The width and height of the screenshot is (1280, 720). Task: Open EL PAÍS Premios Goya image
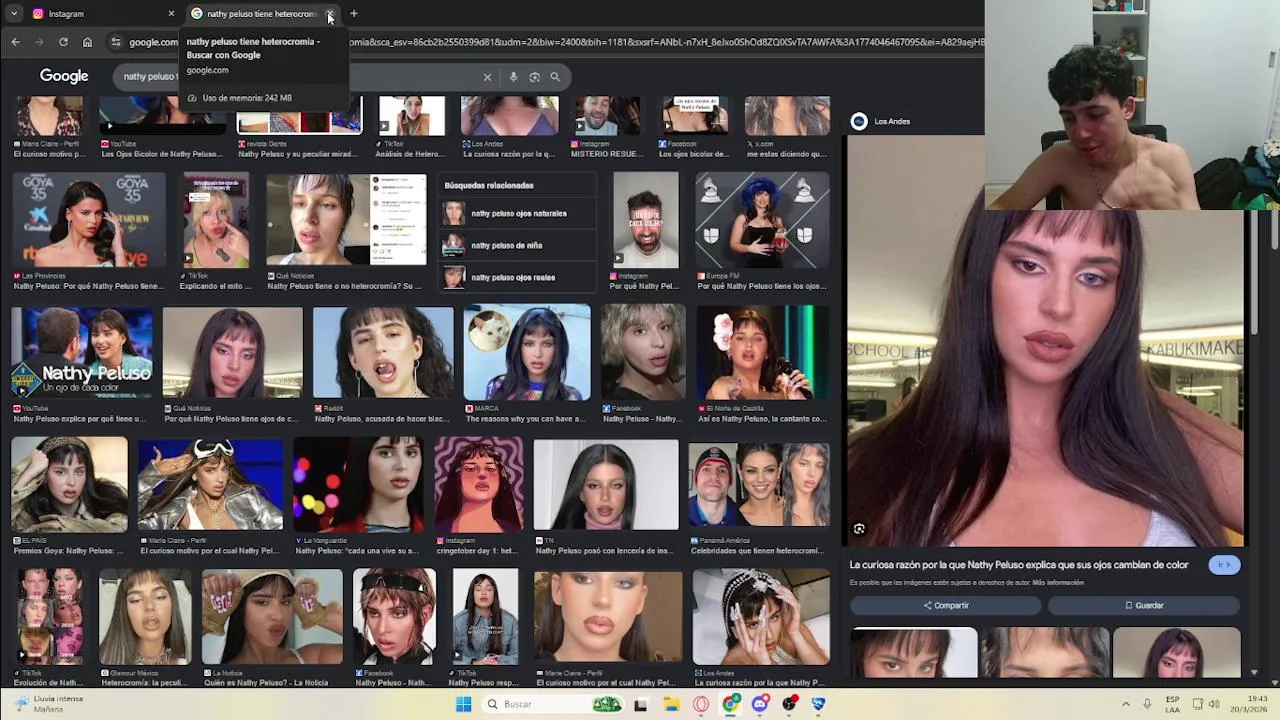[x=69, y=484]
